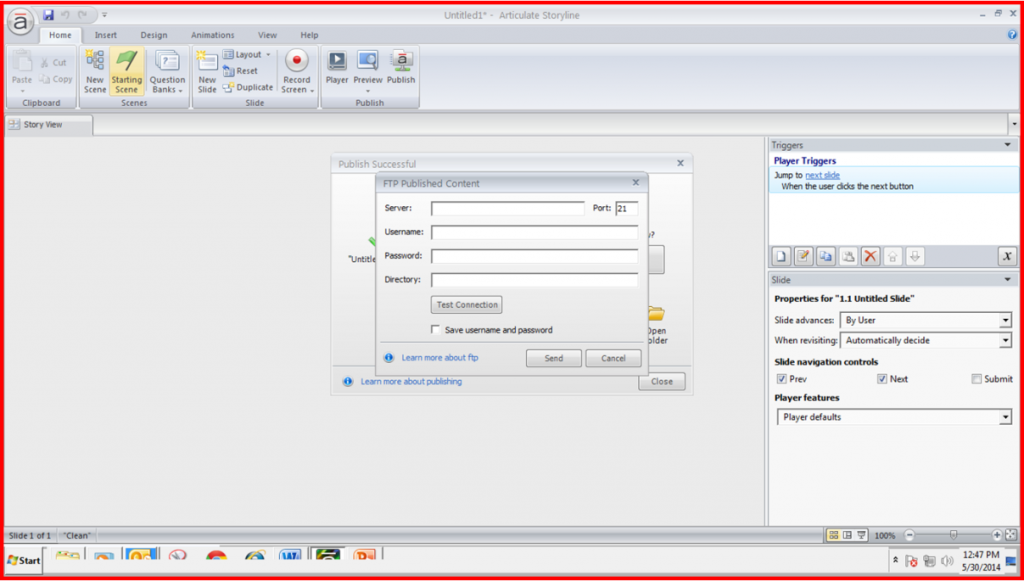Follow the next slide trigger link

click(x=823, y=175)
